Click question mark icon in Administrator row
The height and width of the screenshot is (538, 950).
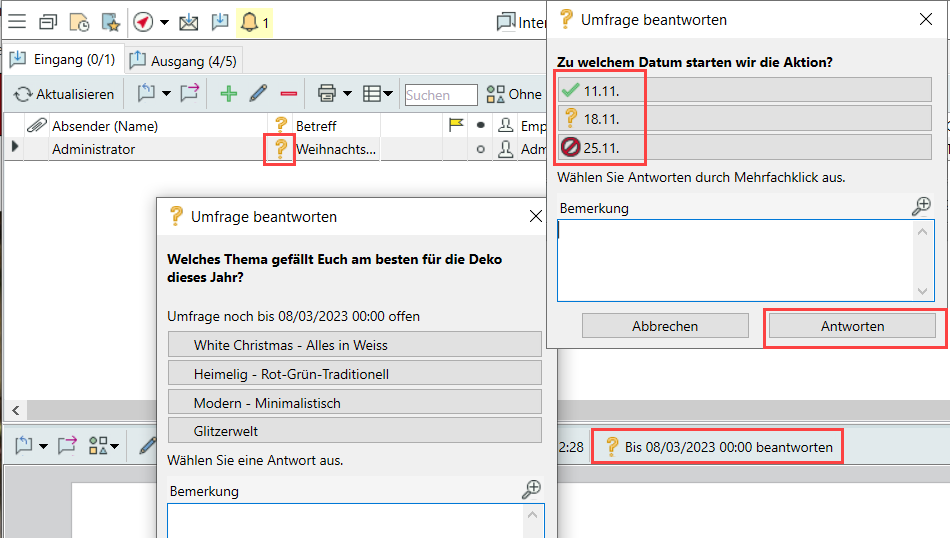[281, 149]
